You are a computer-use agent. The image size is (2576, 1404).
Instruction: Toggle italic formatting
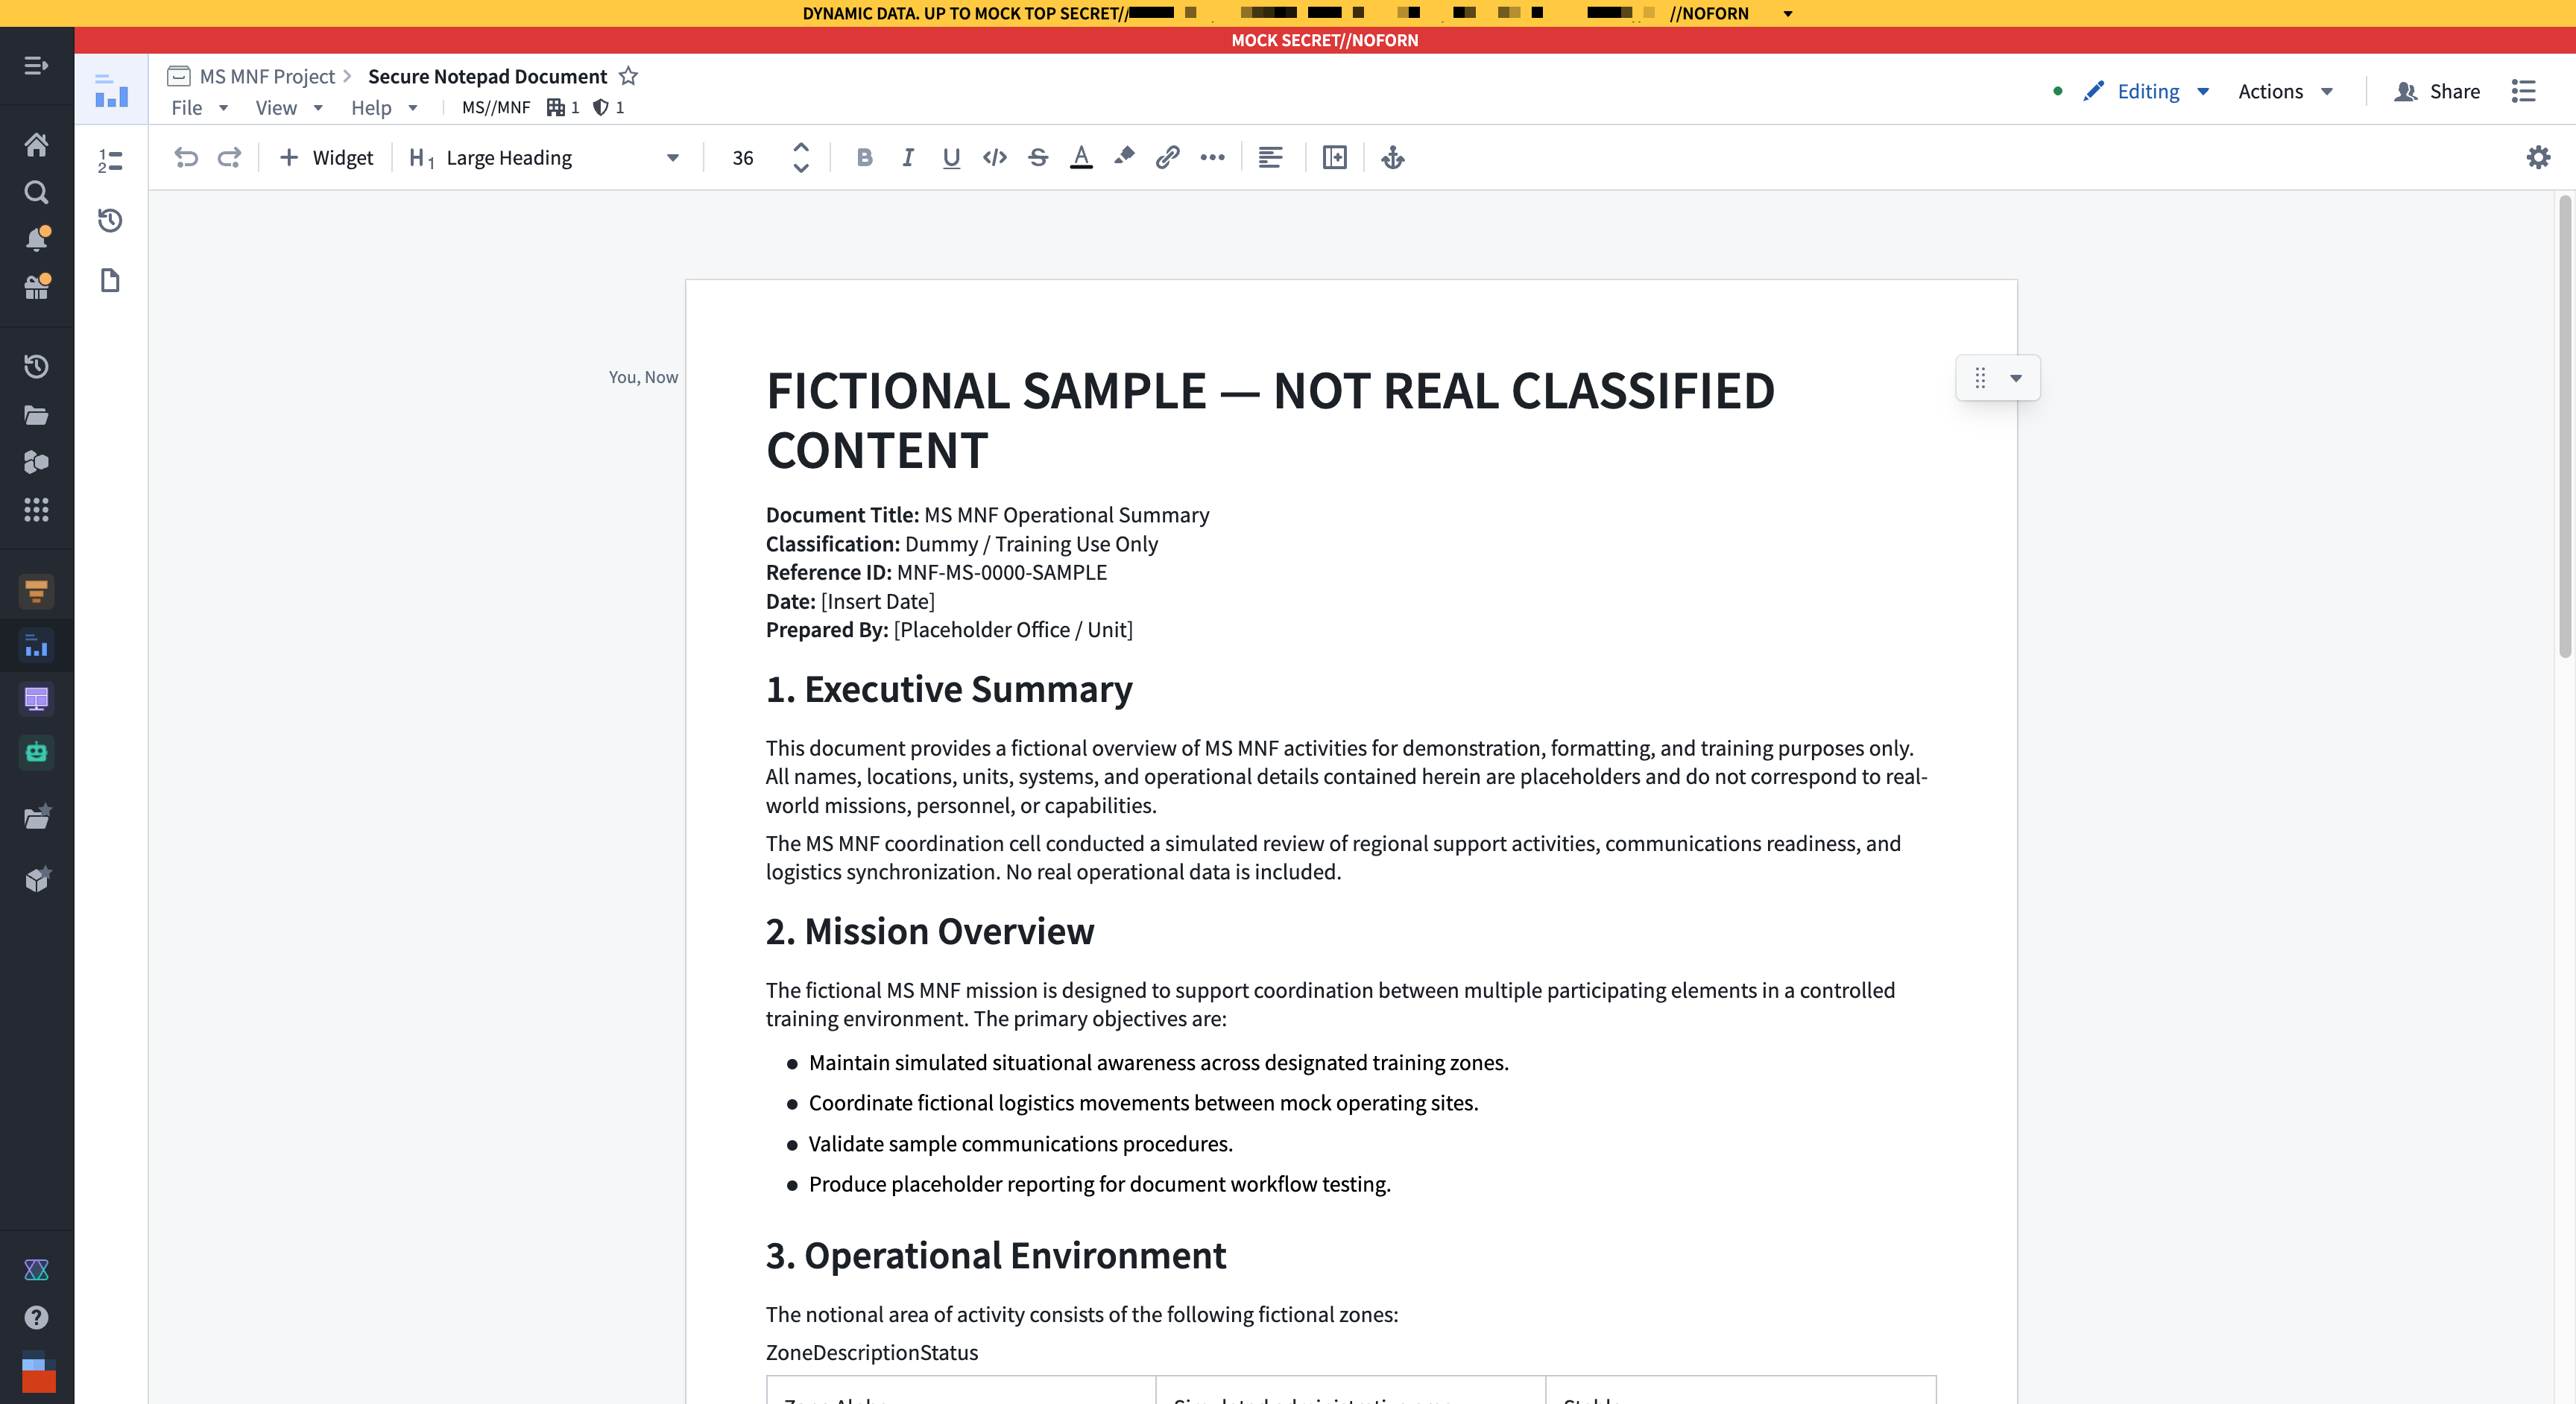[908, 157]
